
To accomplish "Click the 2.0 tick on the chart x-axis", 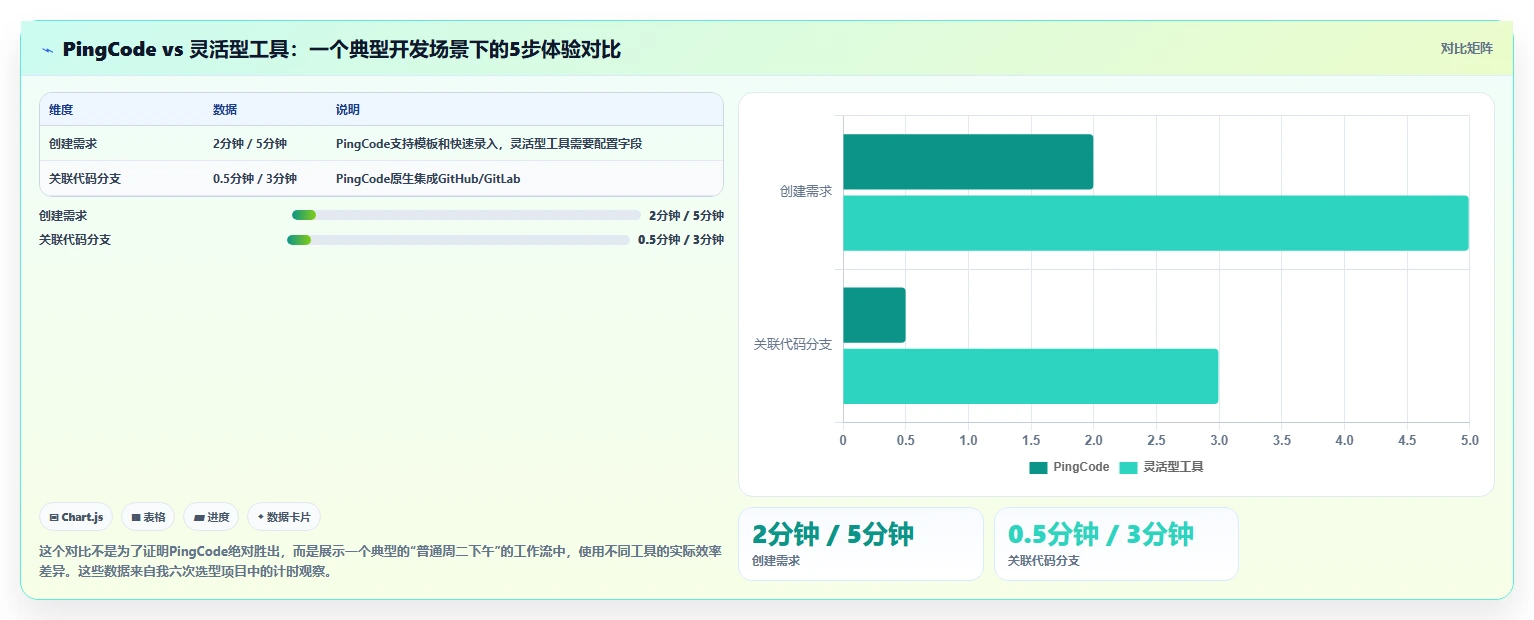I will click(x=1093, y=440).
